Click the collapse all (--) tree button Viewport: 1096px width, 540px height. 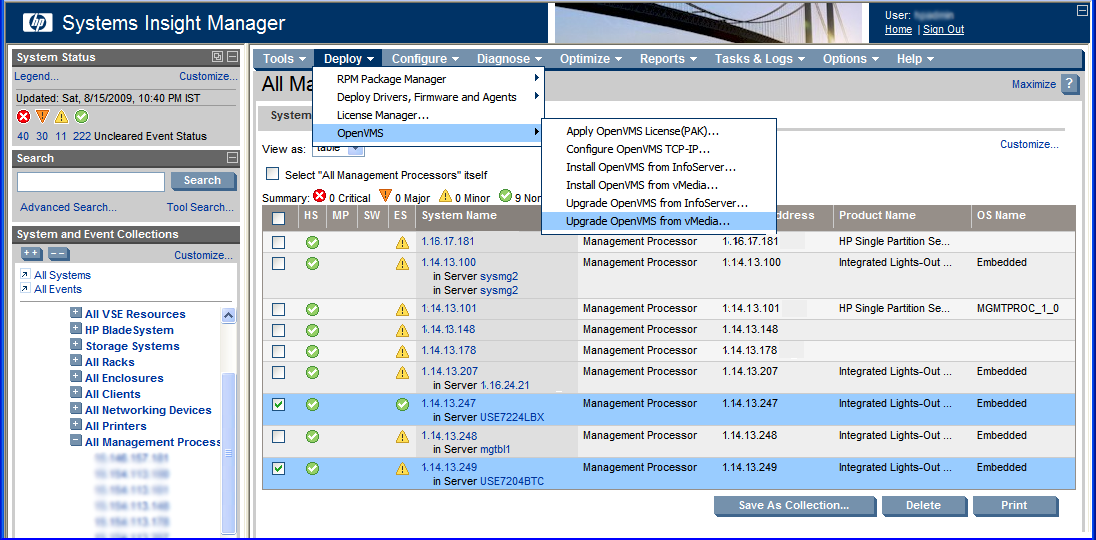pyautogui.click(x=59, y=254)
